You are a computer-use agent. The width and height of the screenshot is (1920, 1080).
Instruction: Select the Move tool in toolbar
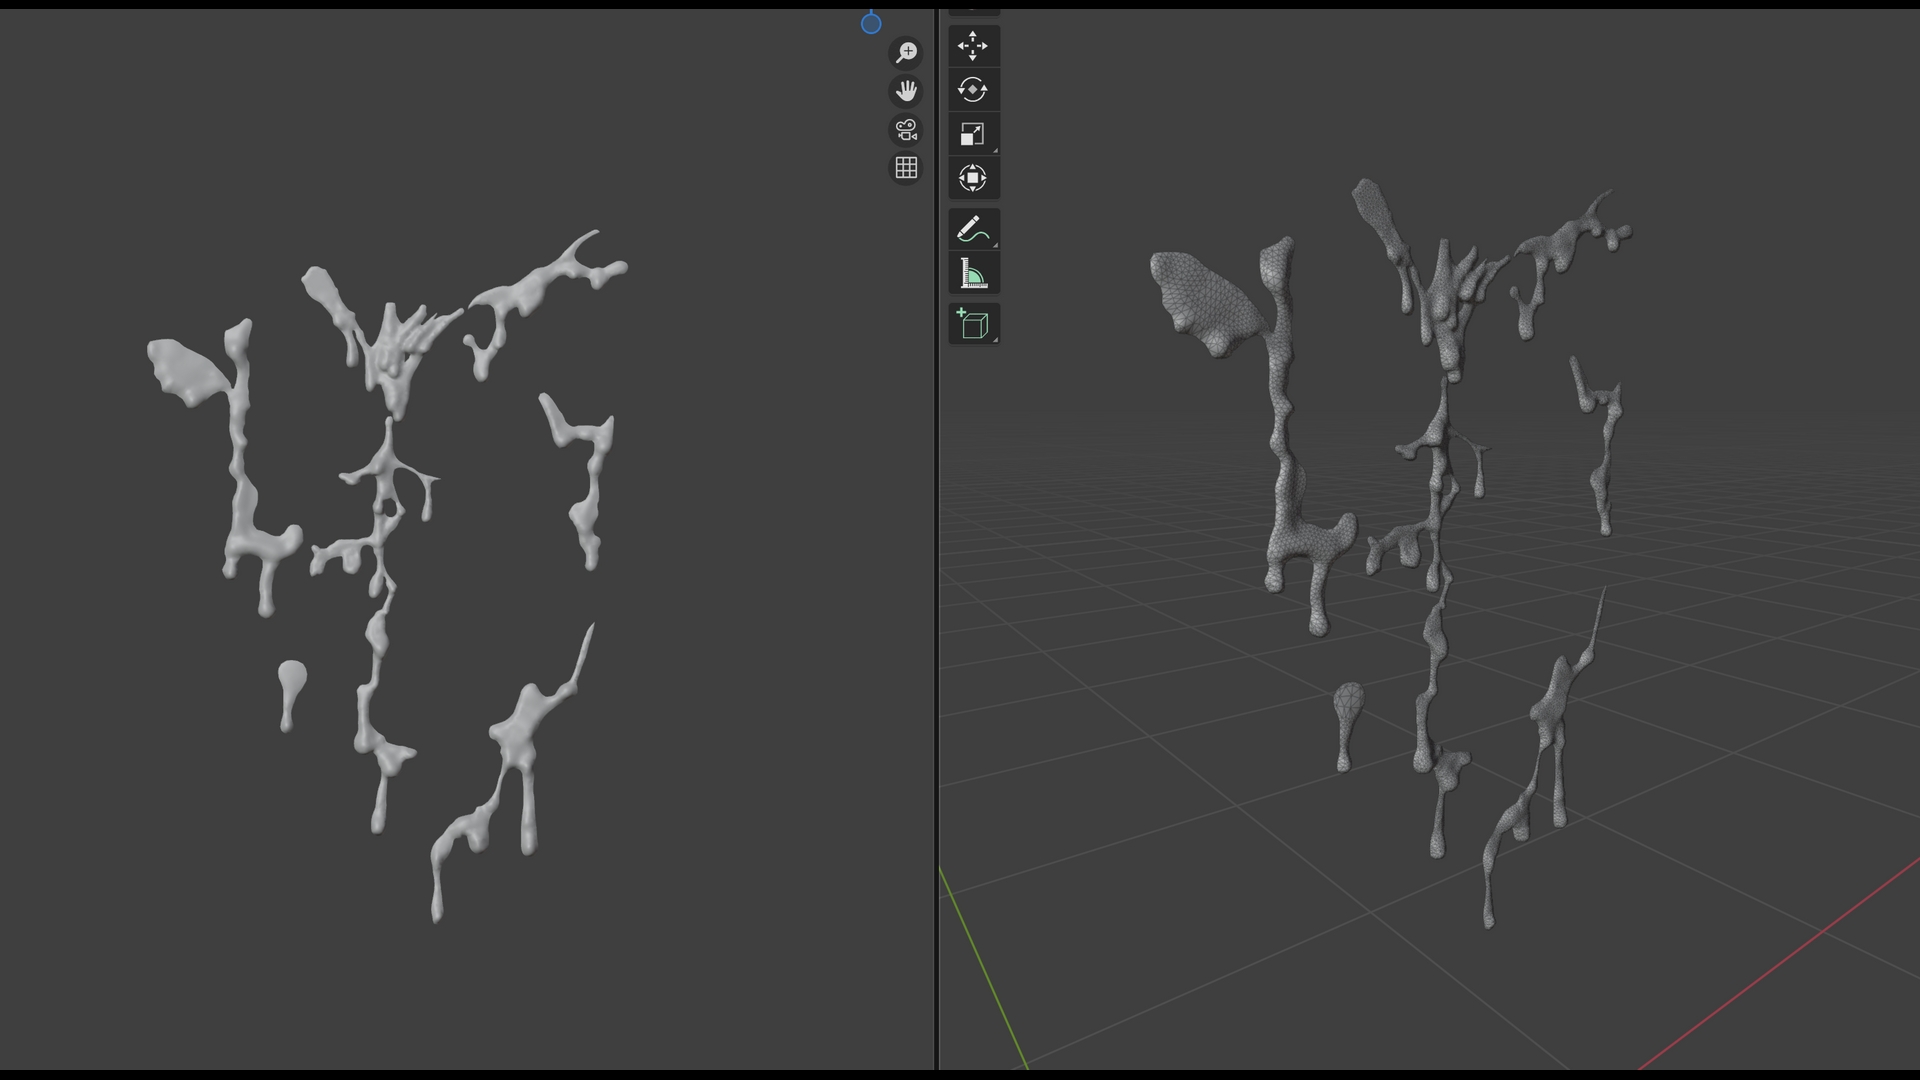973,46
